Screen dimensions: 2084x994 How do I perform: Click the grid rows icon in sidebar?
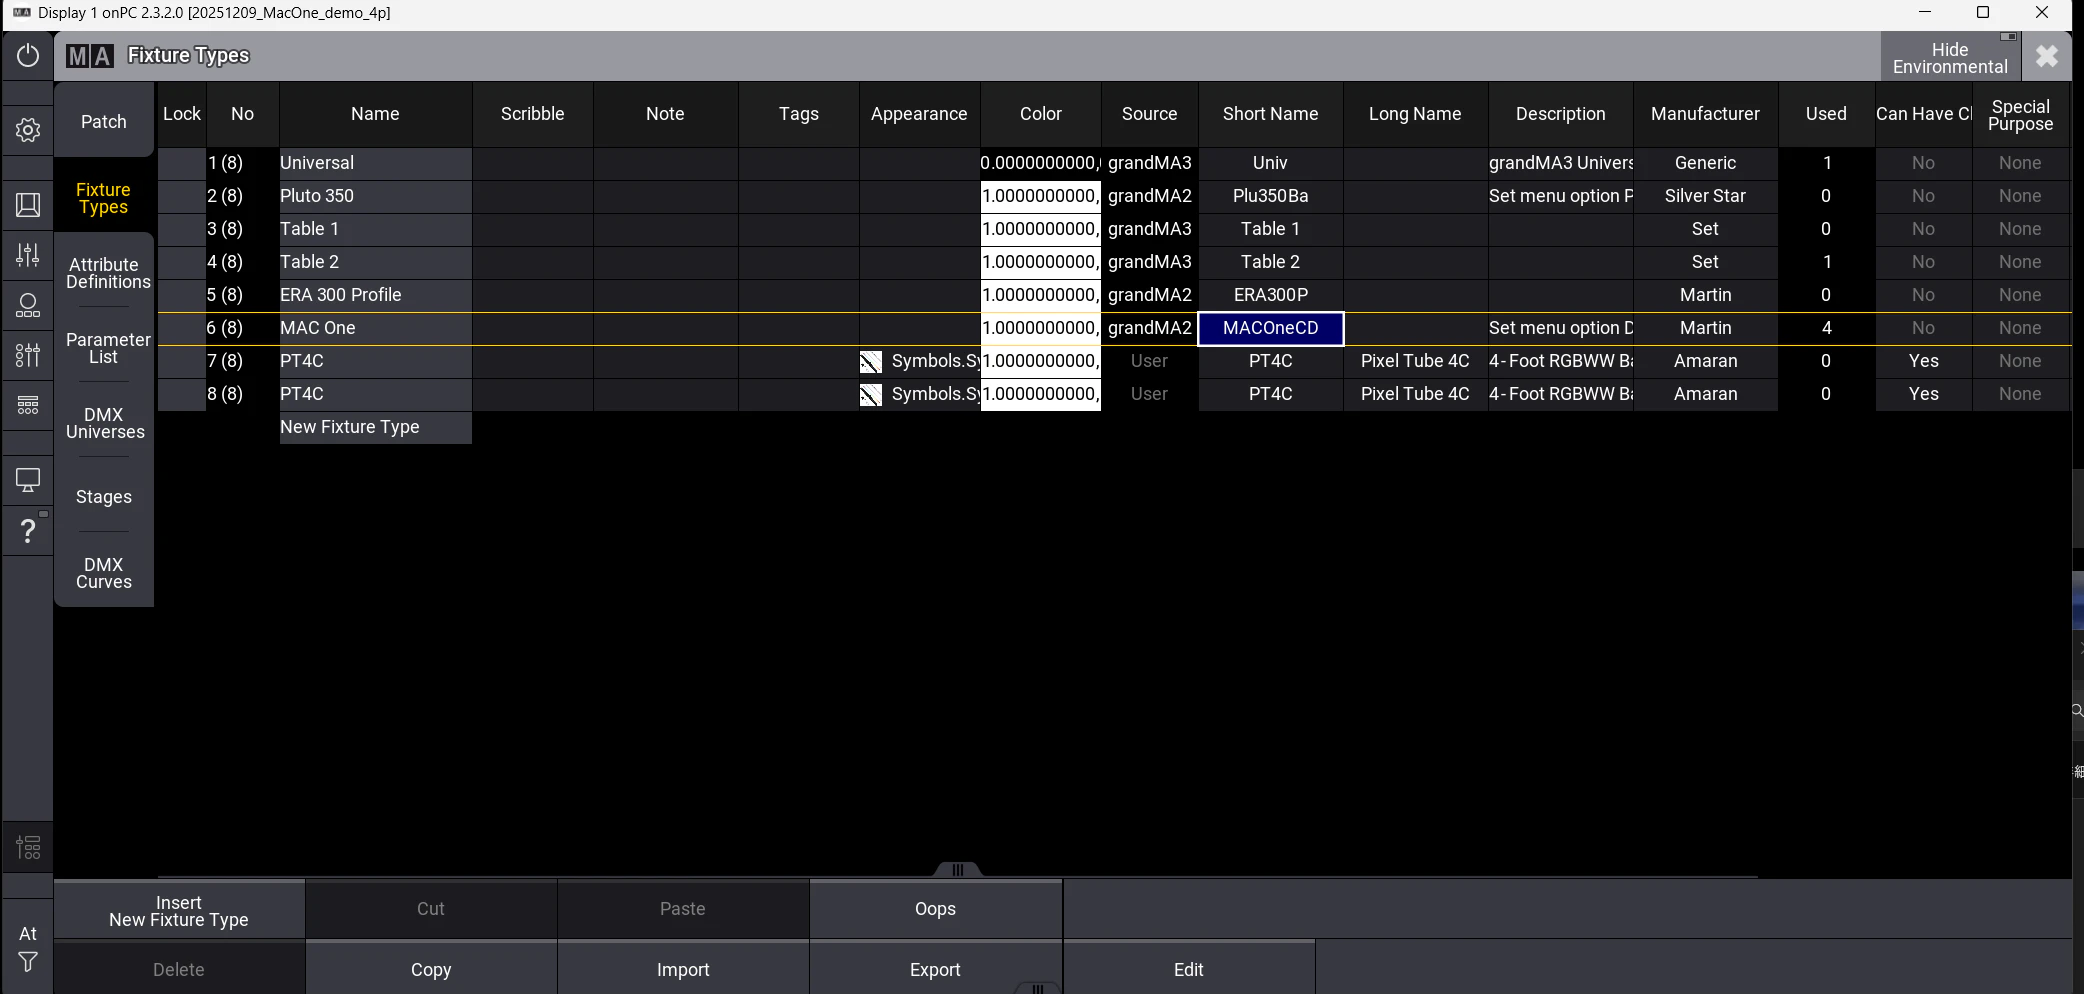28,405
